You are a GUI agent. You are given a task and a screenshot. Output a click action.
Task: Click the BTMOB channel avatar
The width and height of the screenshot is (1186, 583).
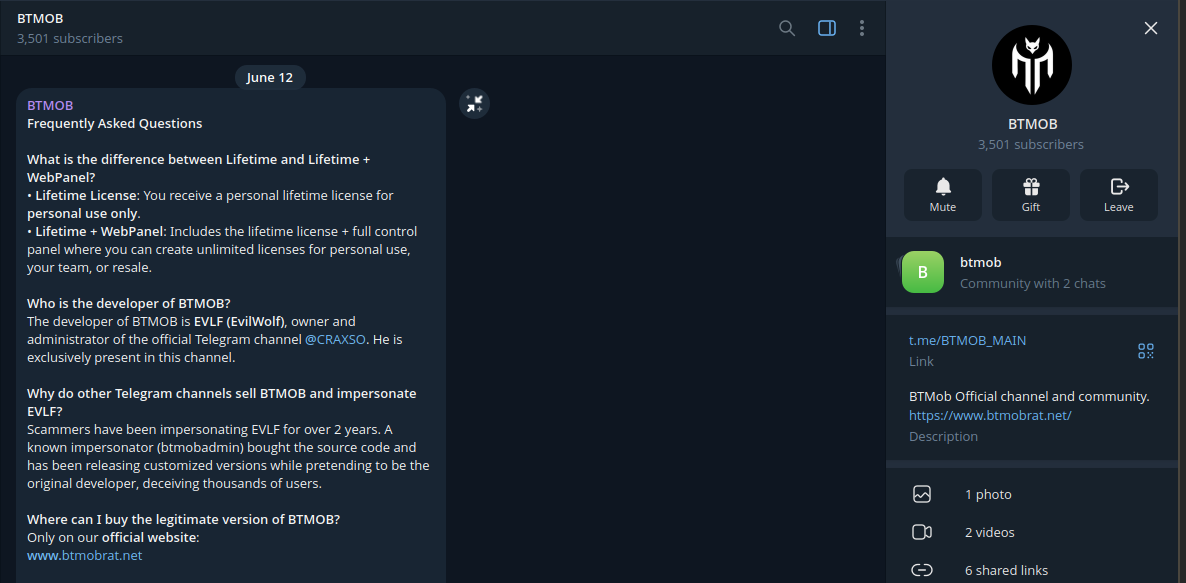click(x=1032, y=64)
